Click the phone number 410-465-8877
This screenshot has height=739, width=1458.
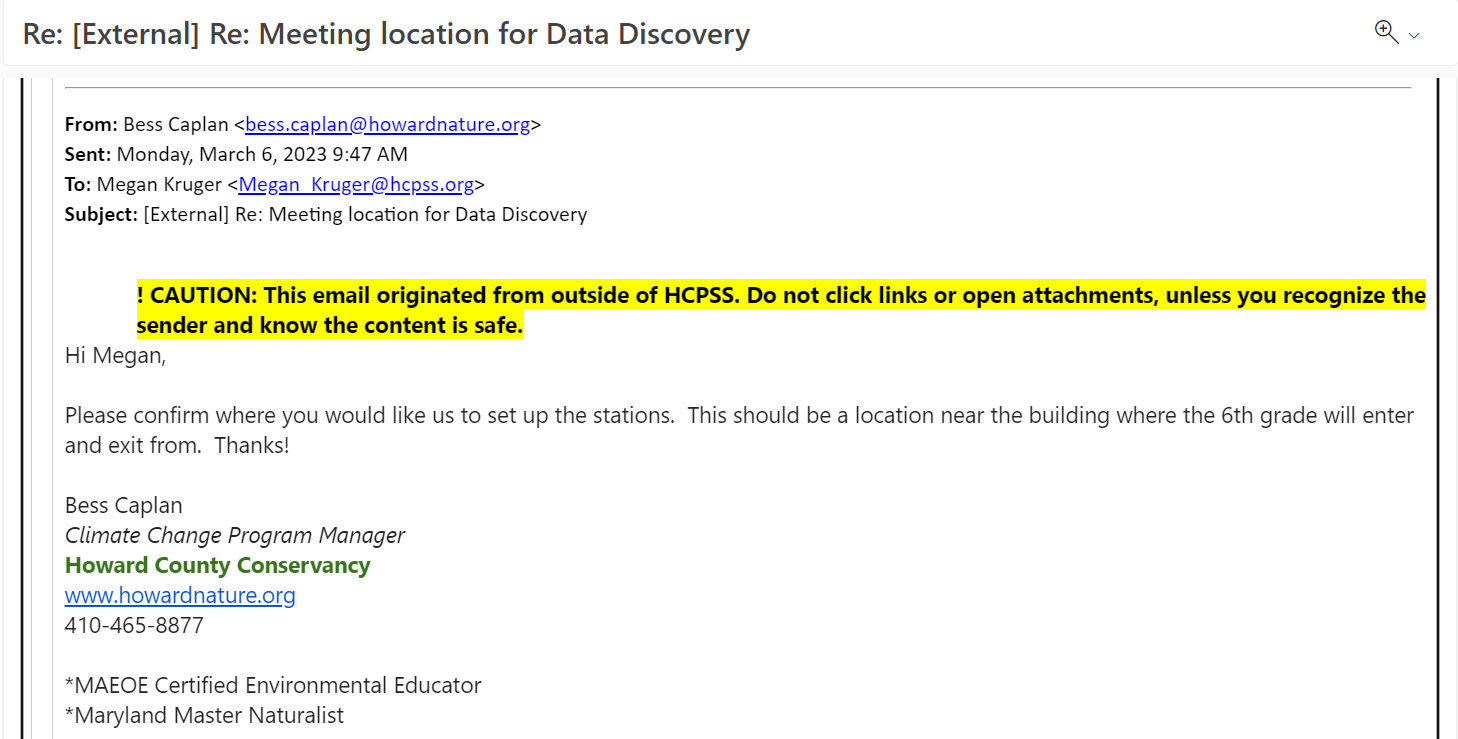point(134,626)
